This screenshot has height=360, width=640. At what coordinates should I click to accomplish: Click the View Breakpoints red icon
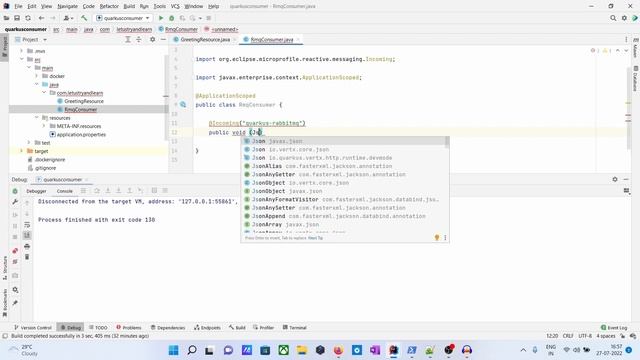(x=15, y=251)
